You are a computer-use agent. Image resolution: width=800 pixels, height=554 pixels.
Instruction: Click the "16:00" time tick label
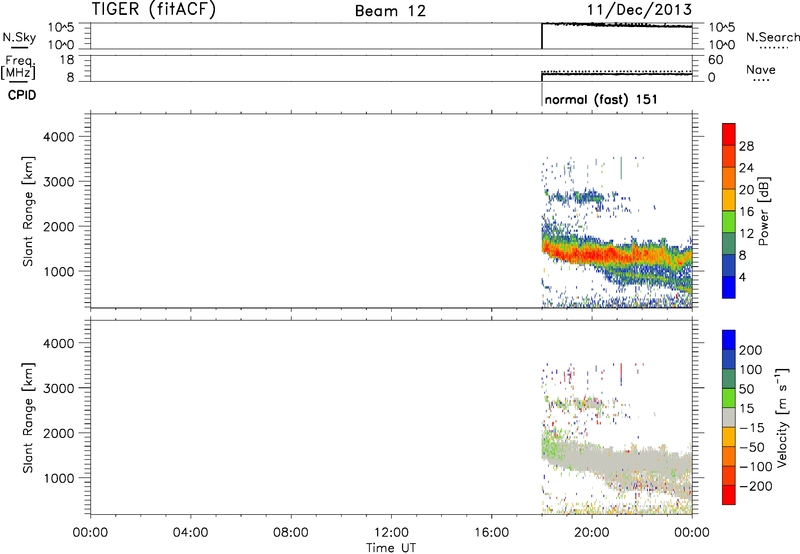[491, 533]
